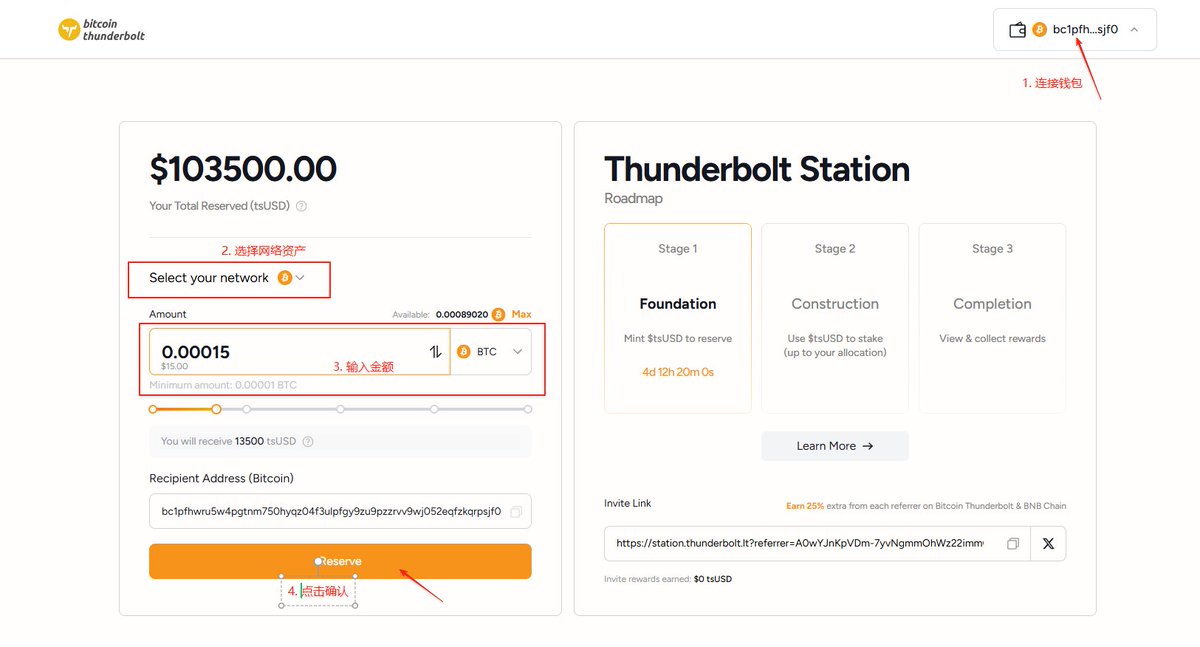Click the slider's active handle
This screenshot has width=1200, height=647.
[x=216, y=409]
